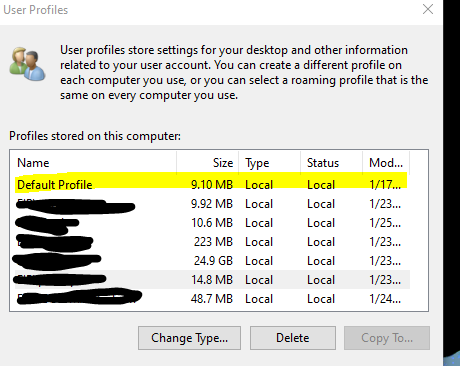The width and height of the screenshot is (460, 366).
Task: Click the greyed Copy To... button
Action: [x=387, y=338]
